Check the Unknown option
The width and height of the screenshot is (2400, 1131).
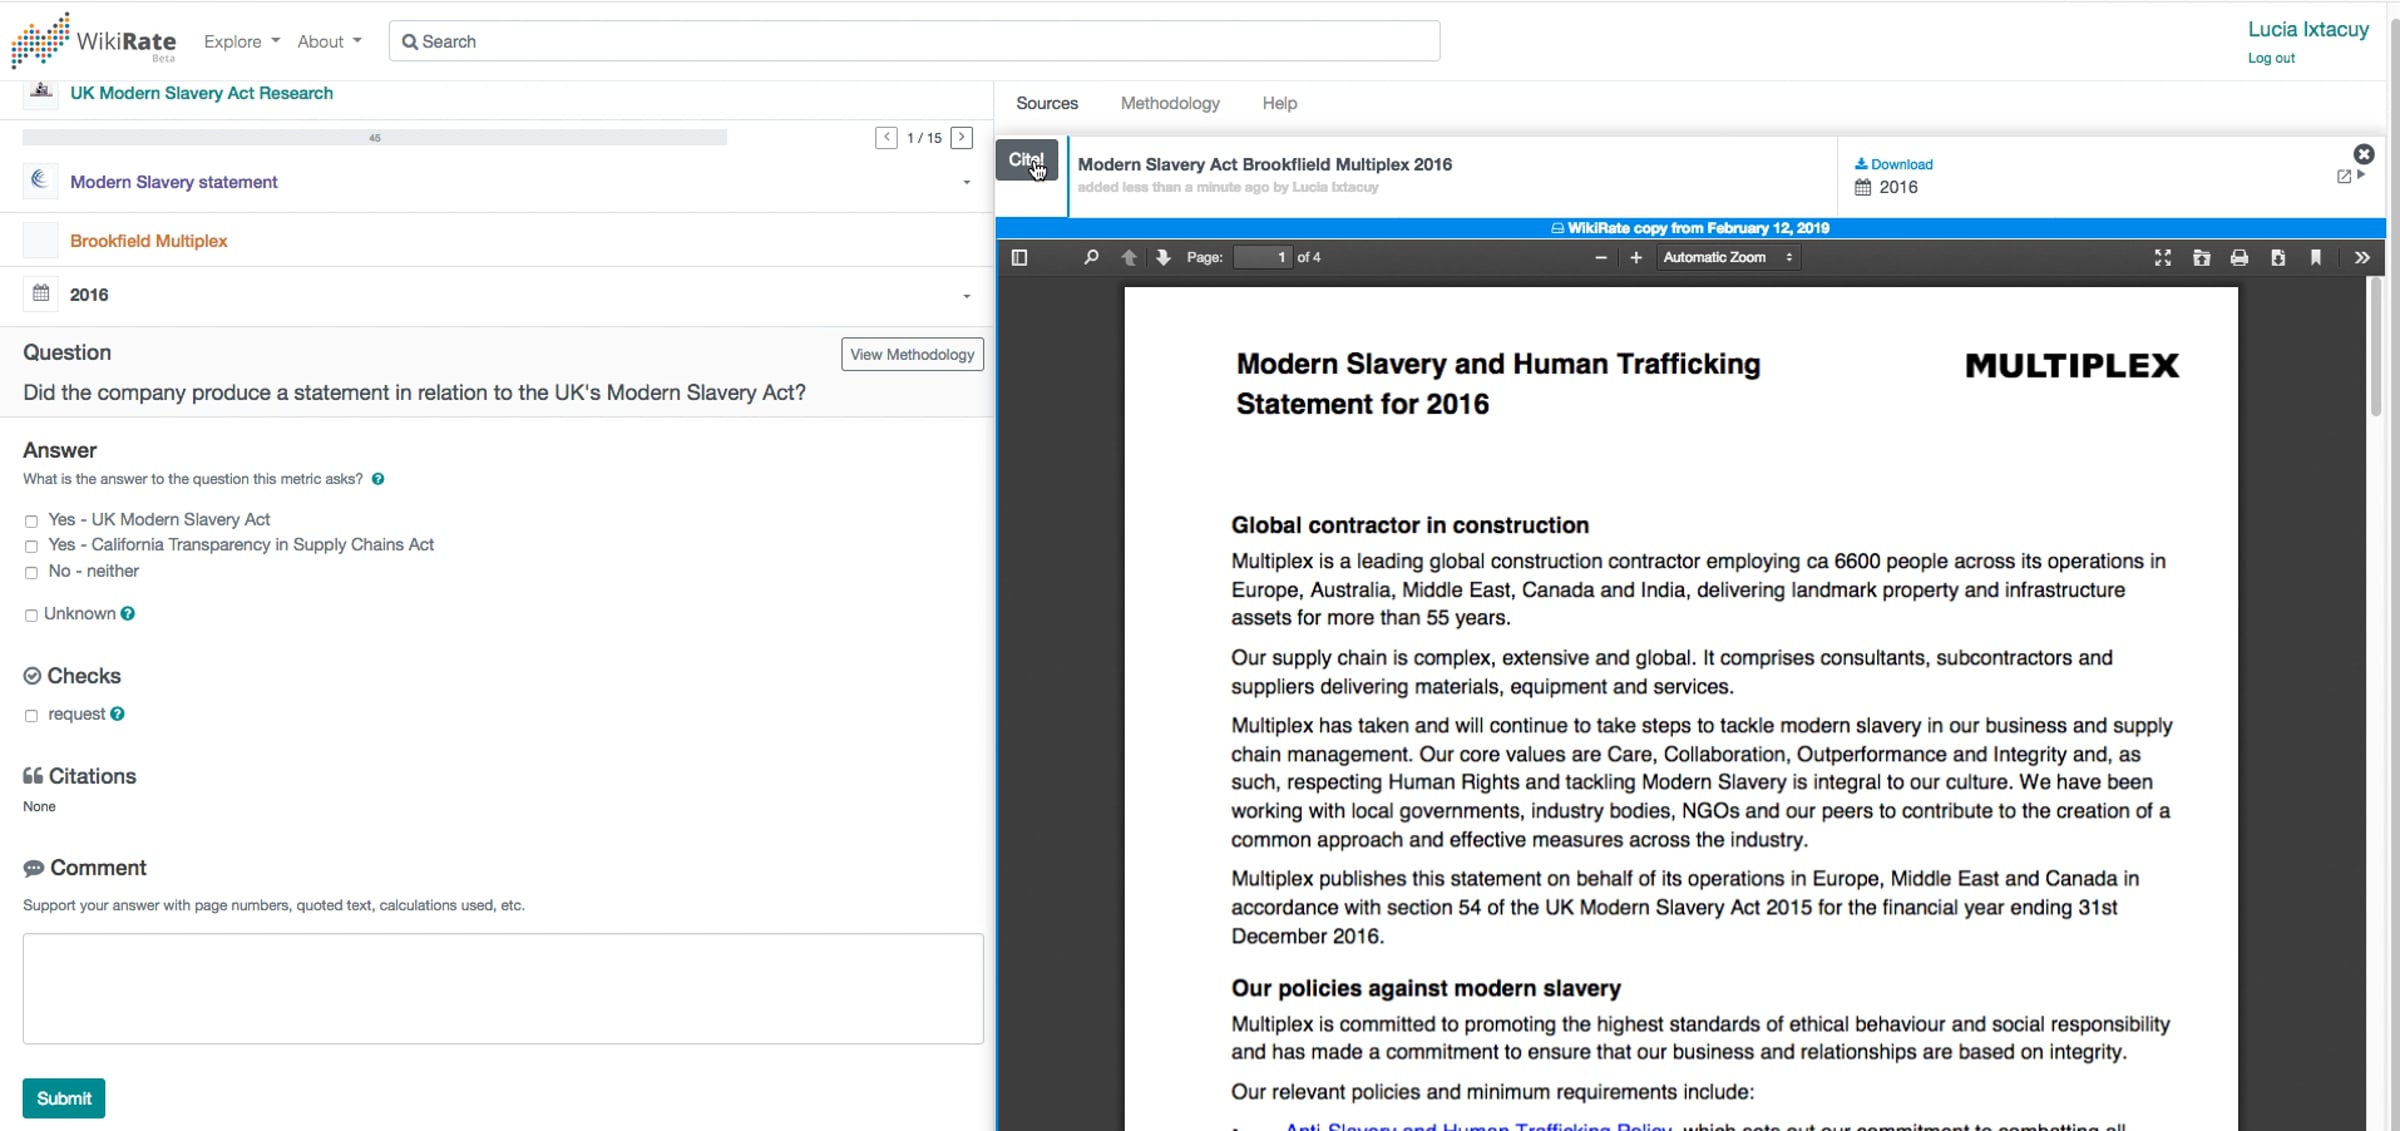coord(31,615)
